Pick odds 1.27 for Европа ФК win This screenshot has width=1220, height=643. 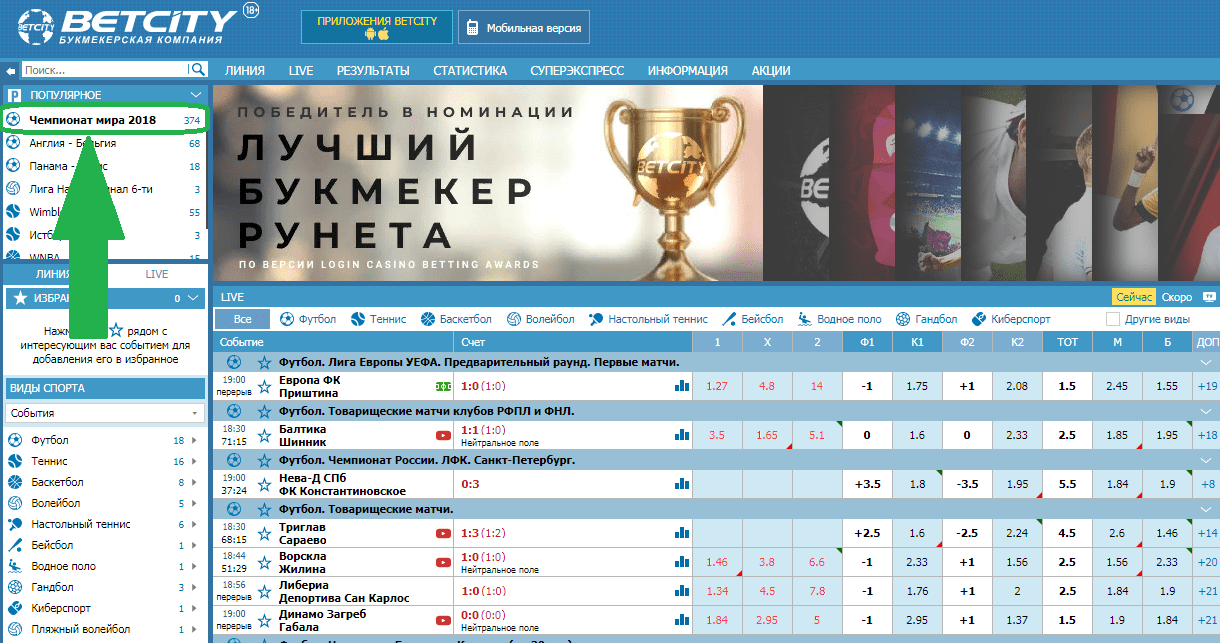(717, 386)
